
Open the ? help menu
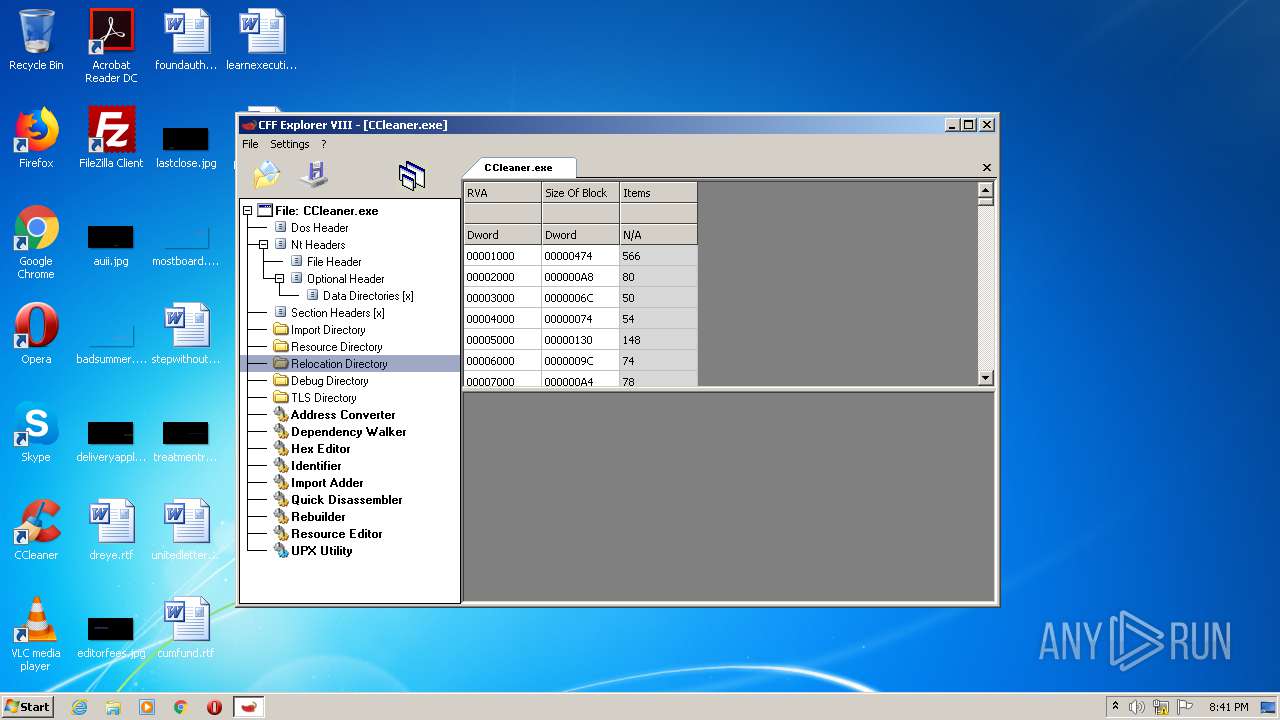click(x=323, y=144)
